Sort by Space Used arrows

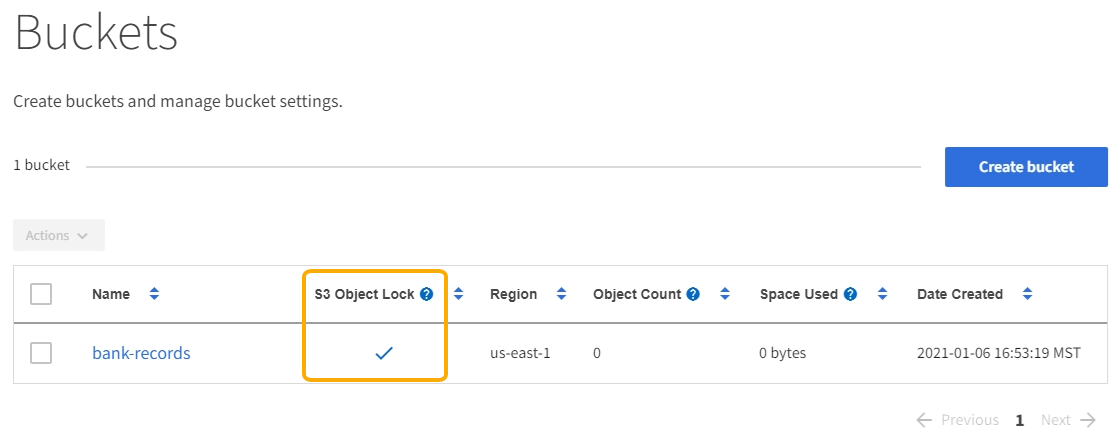(882, 294)
